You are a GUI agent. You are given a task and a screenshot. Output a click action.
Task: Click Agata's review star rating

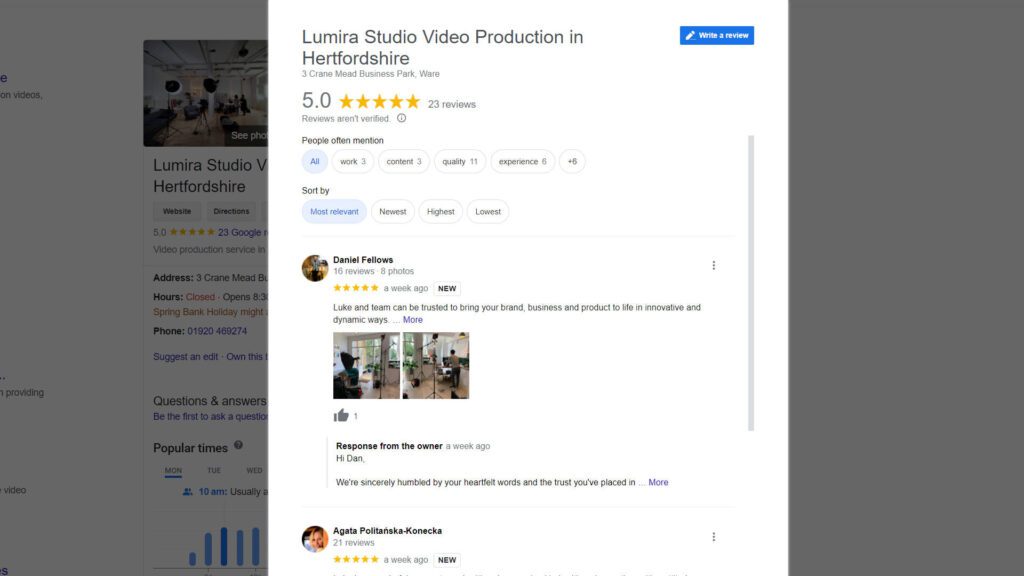point(356,560)
